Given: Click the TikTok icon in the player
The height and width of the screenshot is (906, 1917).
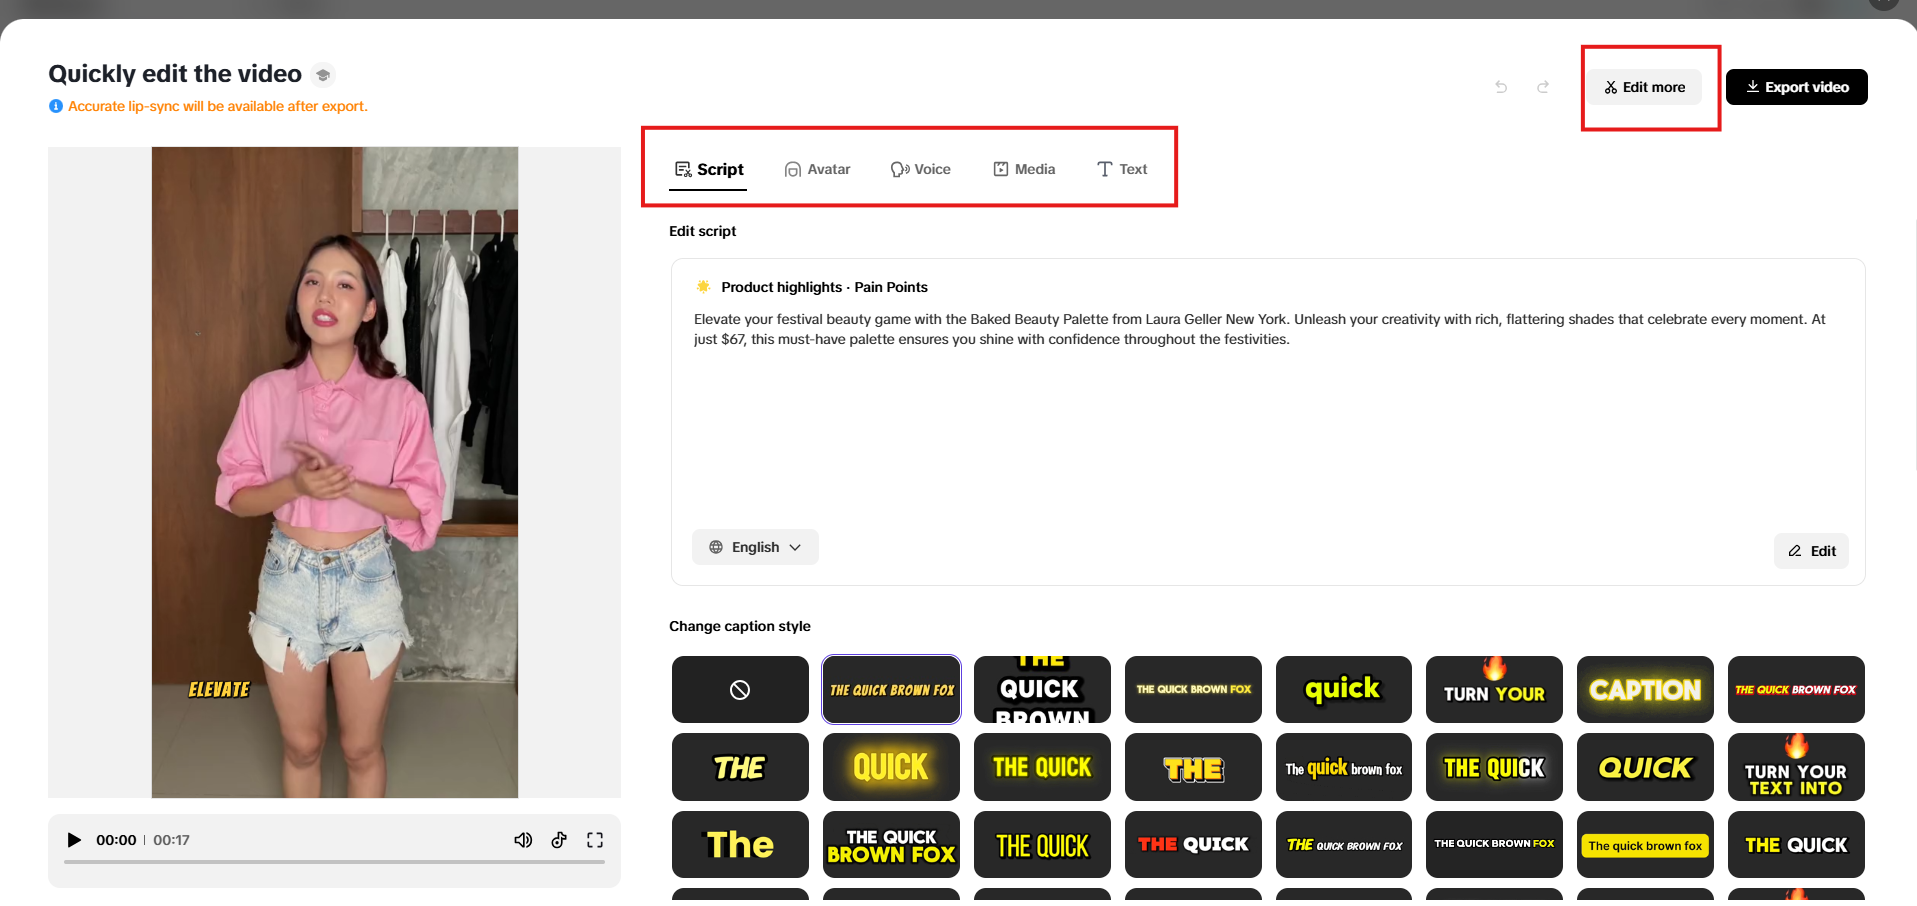Looking at the screenshot, I should tap(559, 840).
